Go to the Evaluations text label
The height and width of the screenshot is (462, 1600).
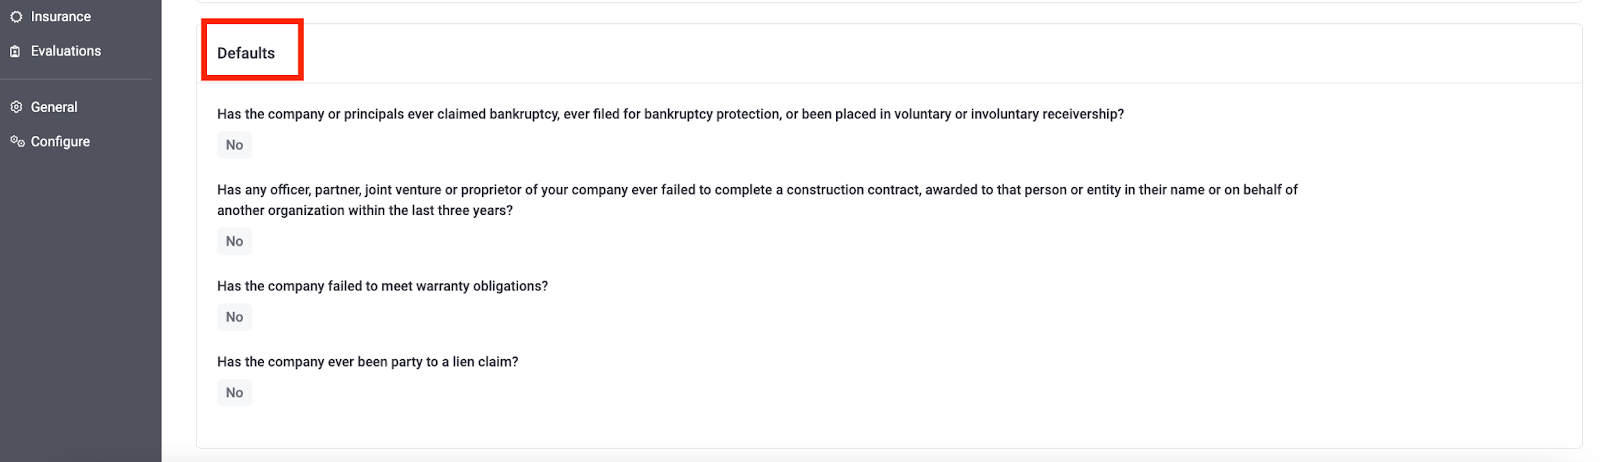(x=65, y=51)
